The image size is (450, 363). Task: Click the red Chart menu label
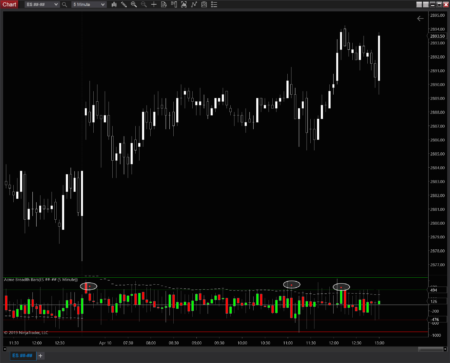(x=9, y=4)
